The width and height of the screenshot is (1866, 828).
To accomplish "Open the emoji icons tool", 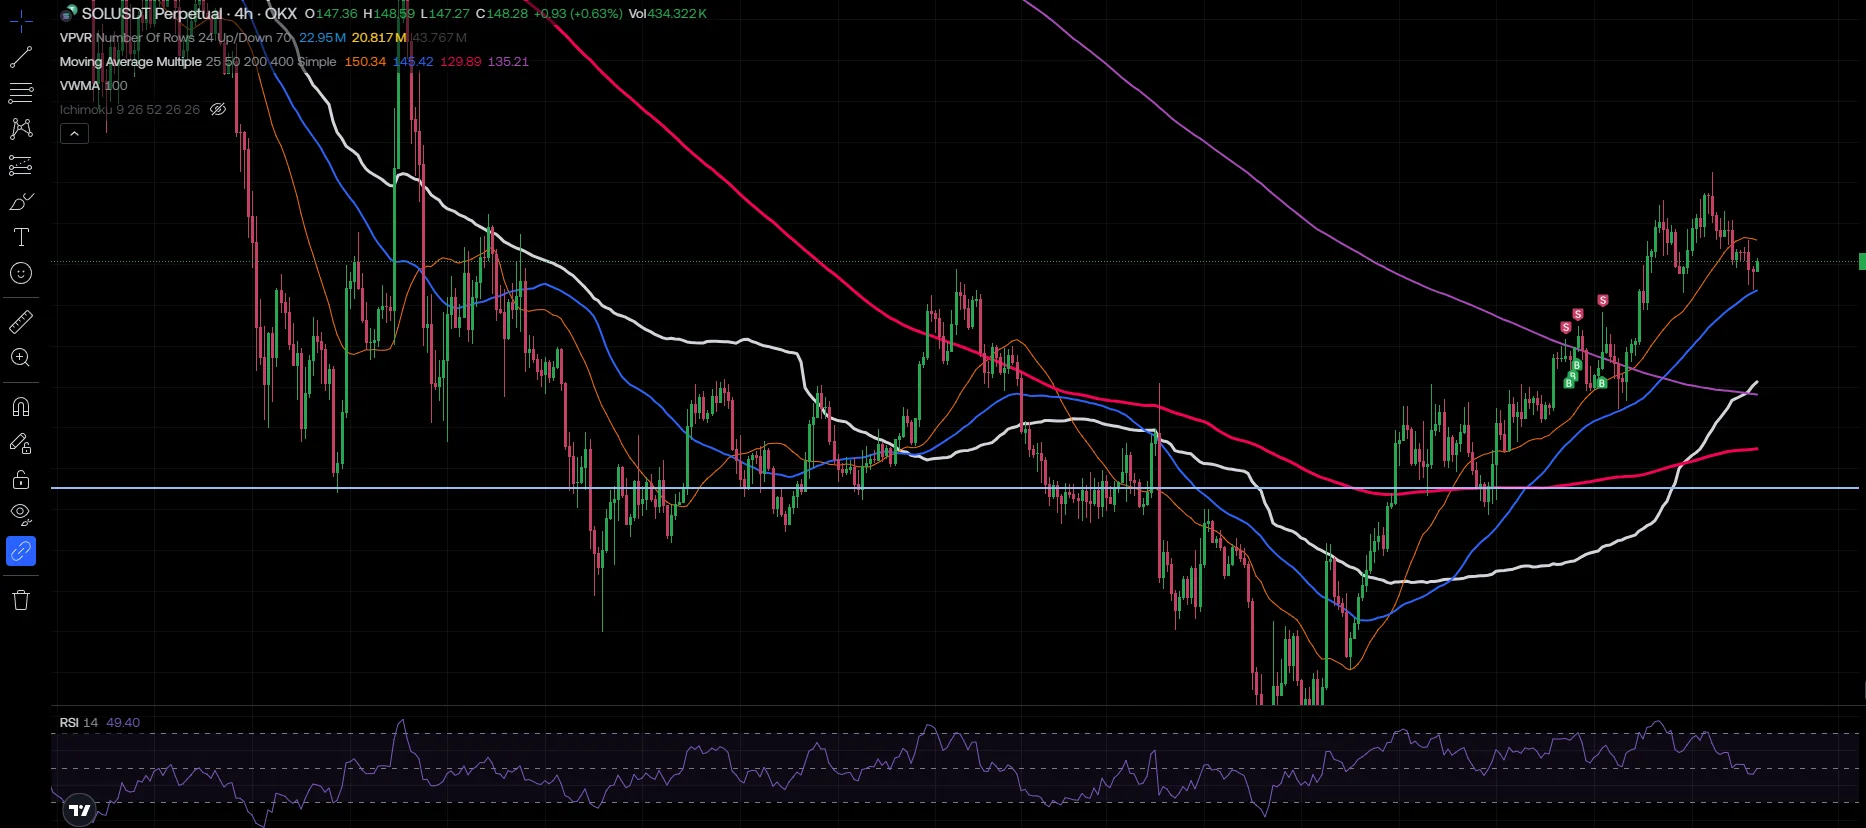I will tap(21, 273).
